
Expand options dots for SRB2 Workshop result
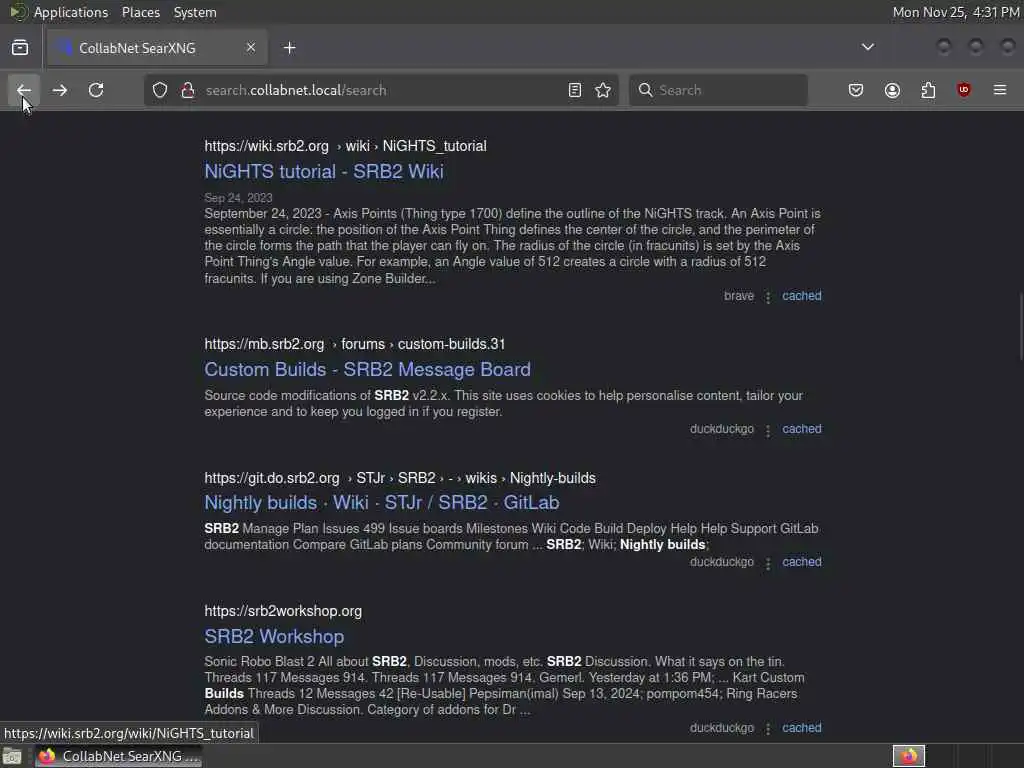pos(768,729)
